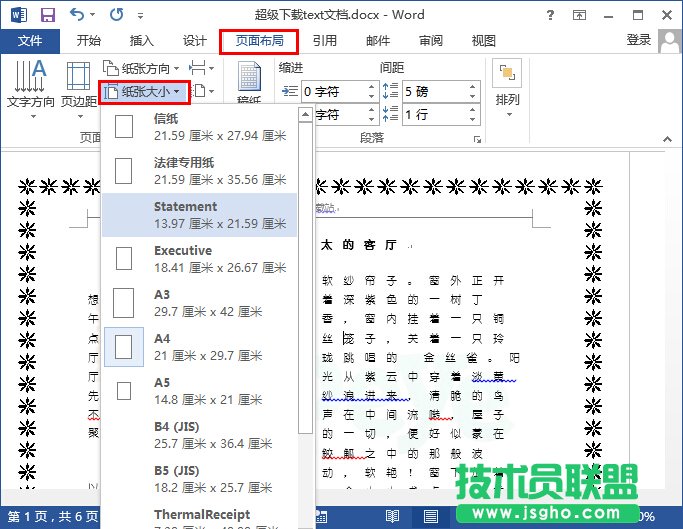Click the spacing after 1 行 field
Viewport: 683px width, 529px height.
pyautogui.click(x=435, y=115)
